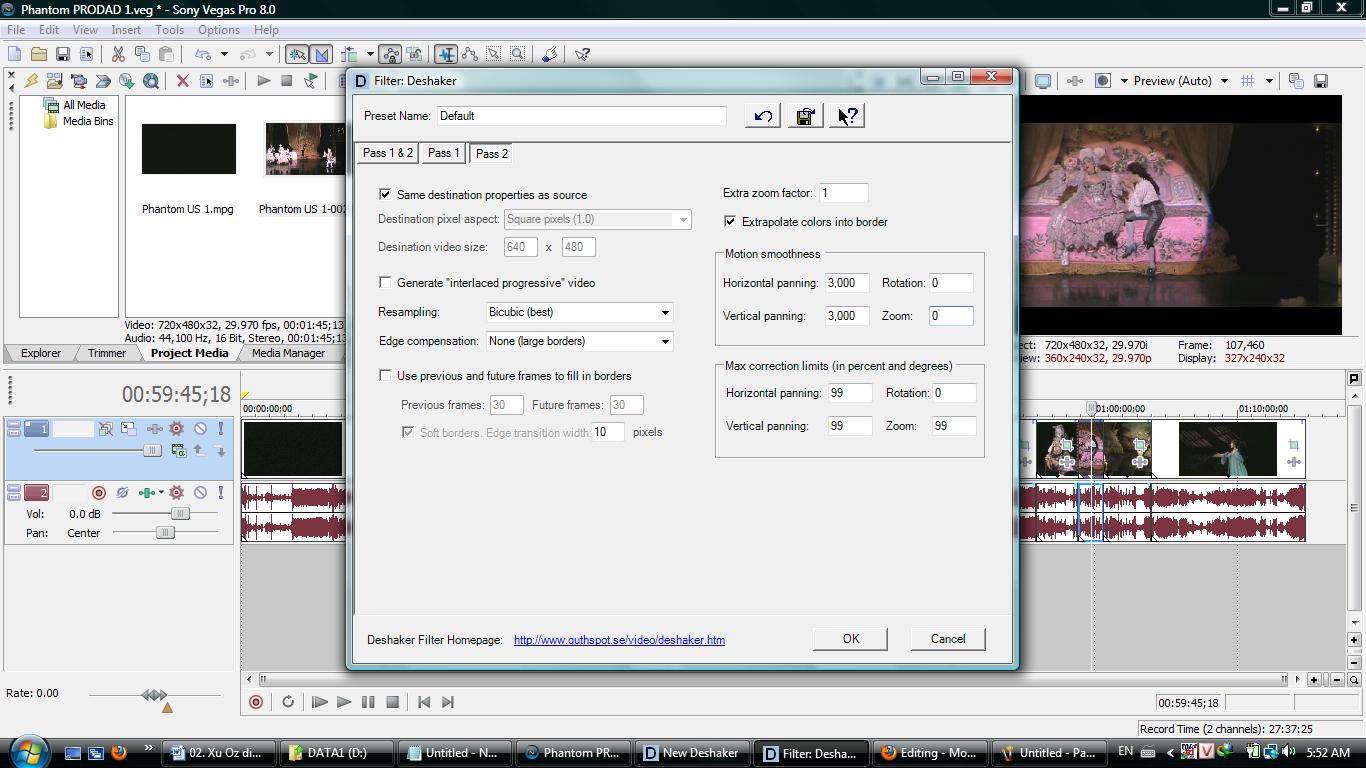The height and width of the screenshot is (768, 1366).
Task: Uncheck Same destination properties as source
Action: (x=385, y=194)
